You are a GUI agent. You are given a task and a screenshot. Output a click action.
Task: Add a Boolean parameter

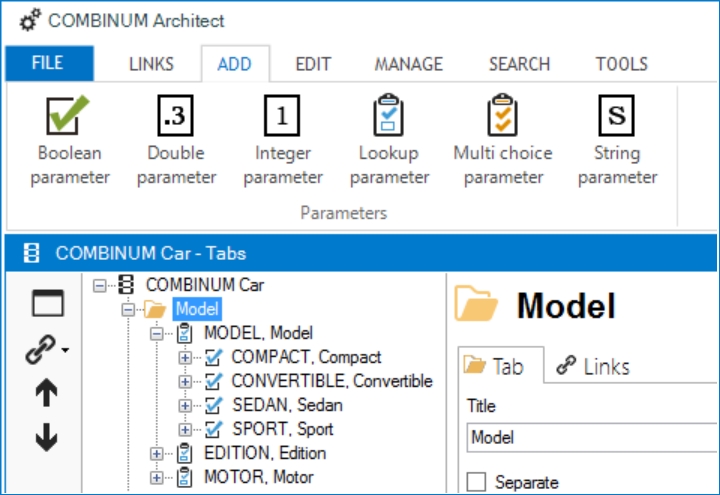[70, 141]
